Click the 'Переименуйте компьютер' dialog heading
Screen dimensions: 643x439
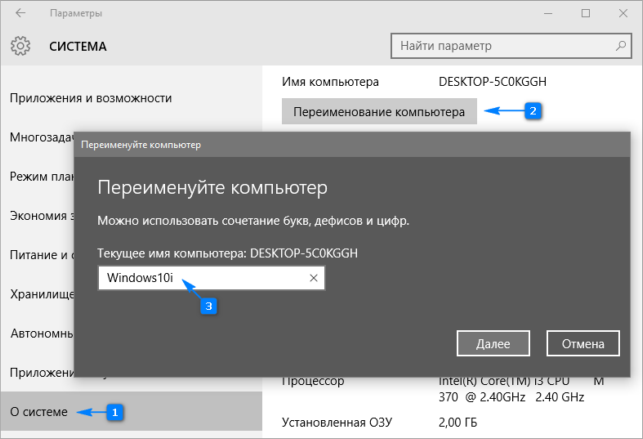212,188
